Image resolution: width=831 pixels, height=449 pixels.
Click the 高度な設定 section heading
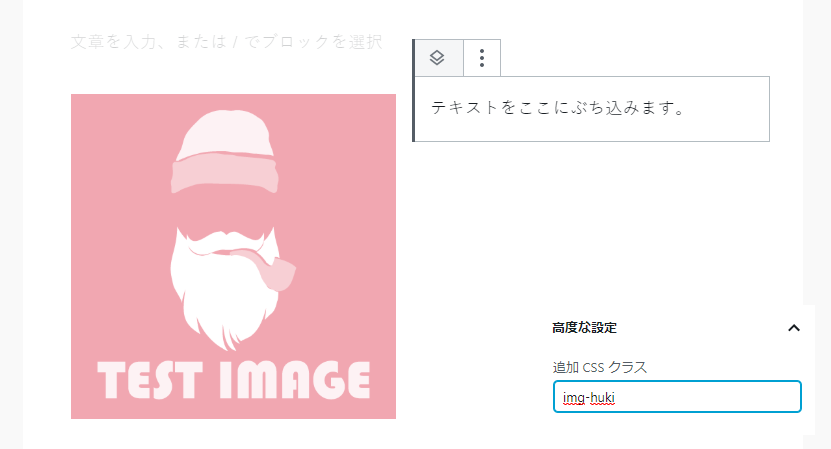(585, 328)
